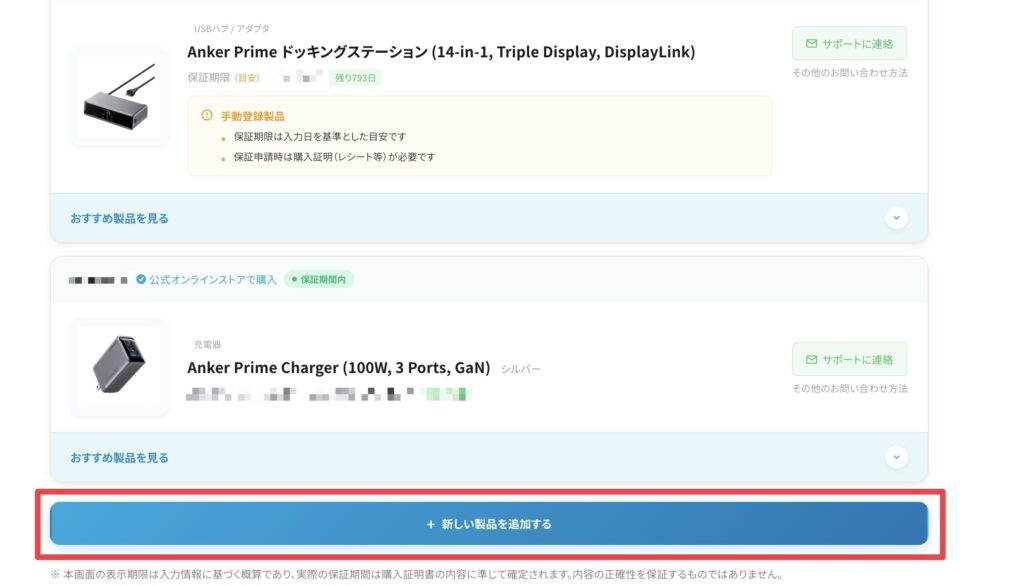Open その他のお問い合わせ方法 for the Prime Charger
This screenshot has width=1024, height=586.
(x=850, y=389)
